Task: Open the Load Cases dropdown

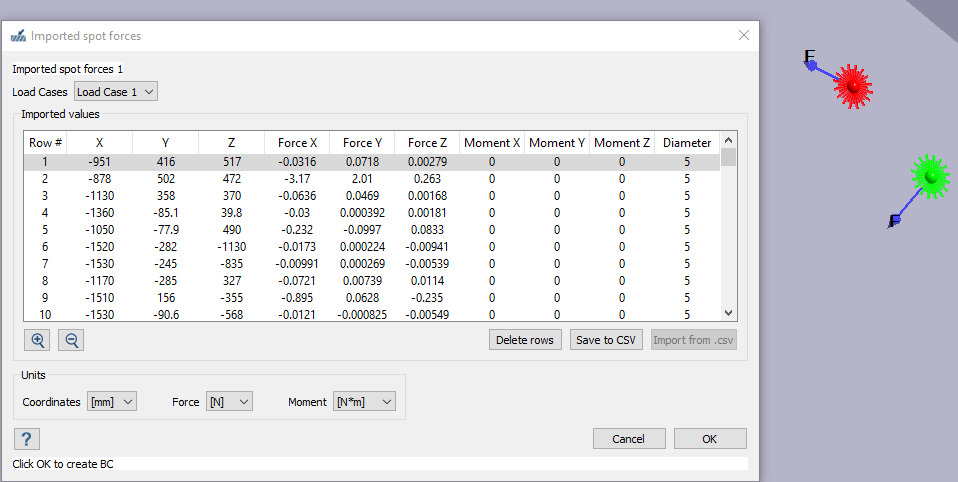Action: (x=116, y=92)
